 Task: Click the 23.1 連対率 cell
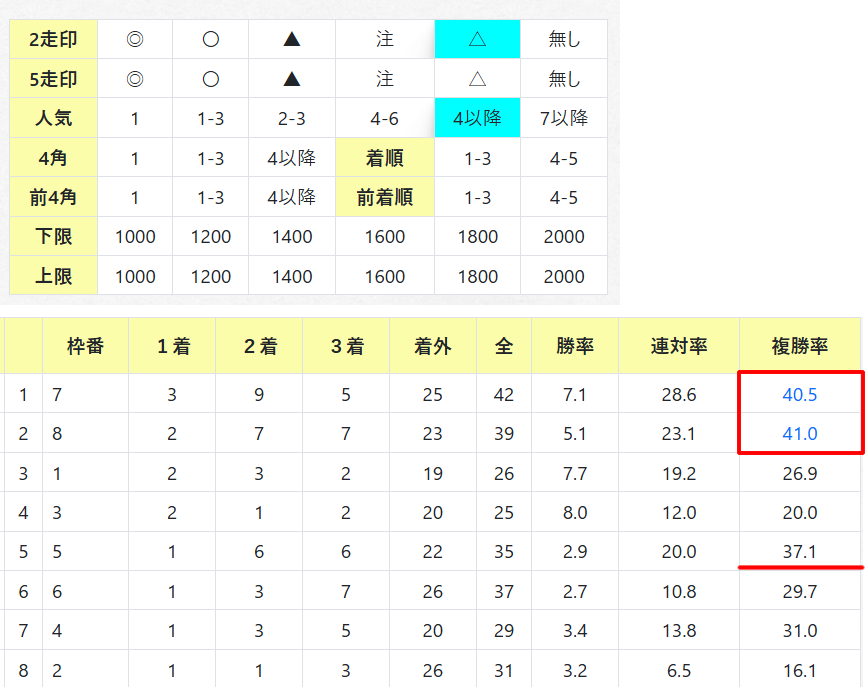coord(679,434)
